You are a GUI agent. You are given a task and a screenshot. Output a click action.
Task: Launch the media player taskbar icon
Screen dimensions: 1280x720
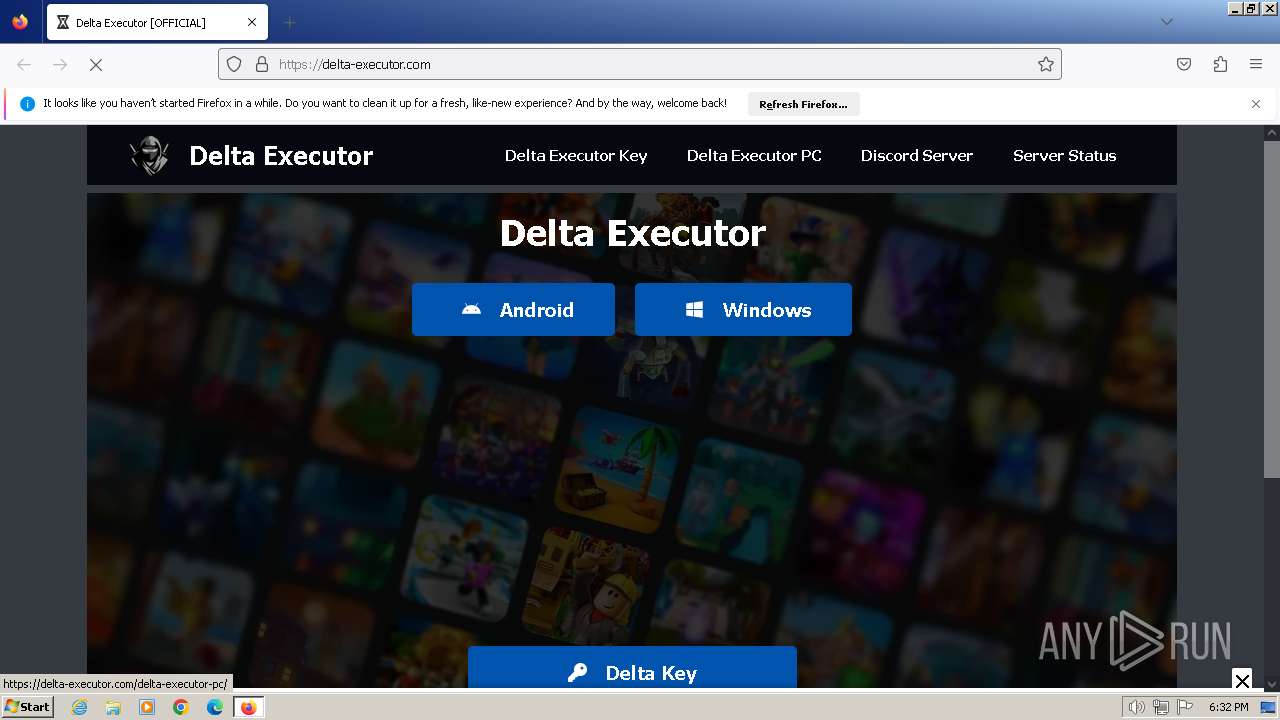point(147,707)
